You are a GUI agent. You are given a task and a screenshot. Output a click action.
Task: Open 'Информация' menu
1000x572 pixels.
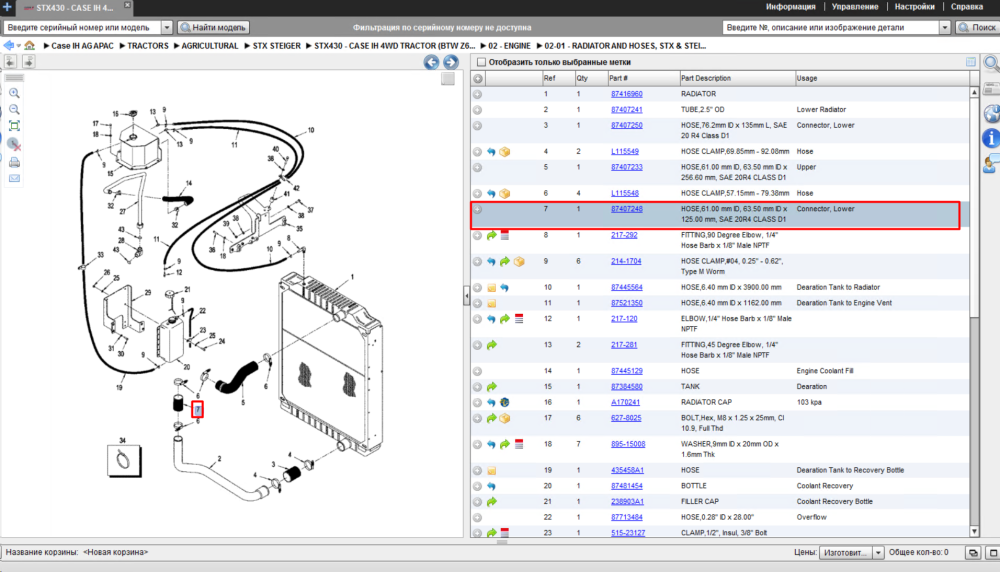tap(790, 7)
